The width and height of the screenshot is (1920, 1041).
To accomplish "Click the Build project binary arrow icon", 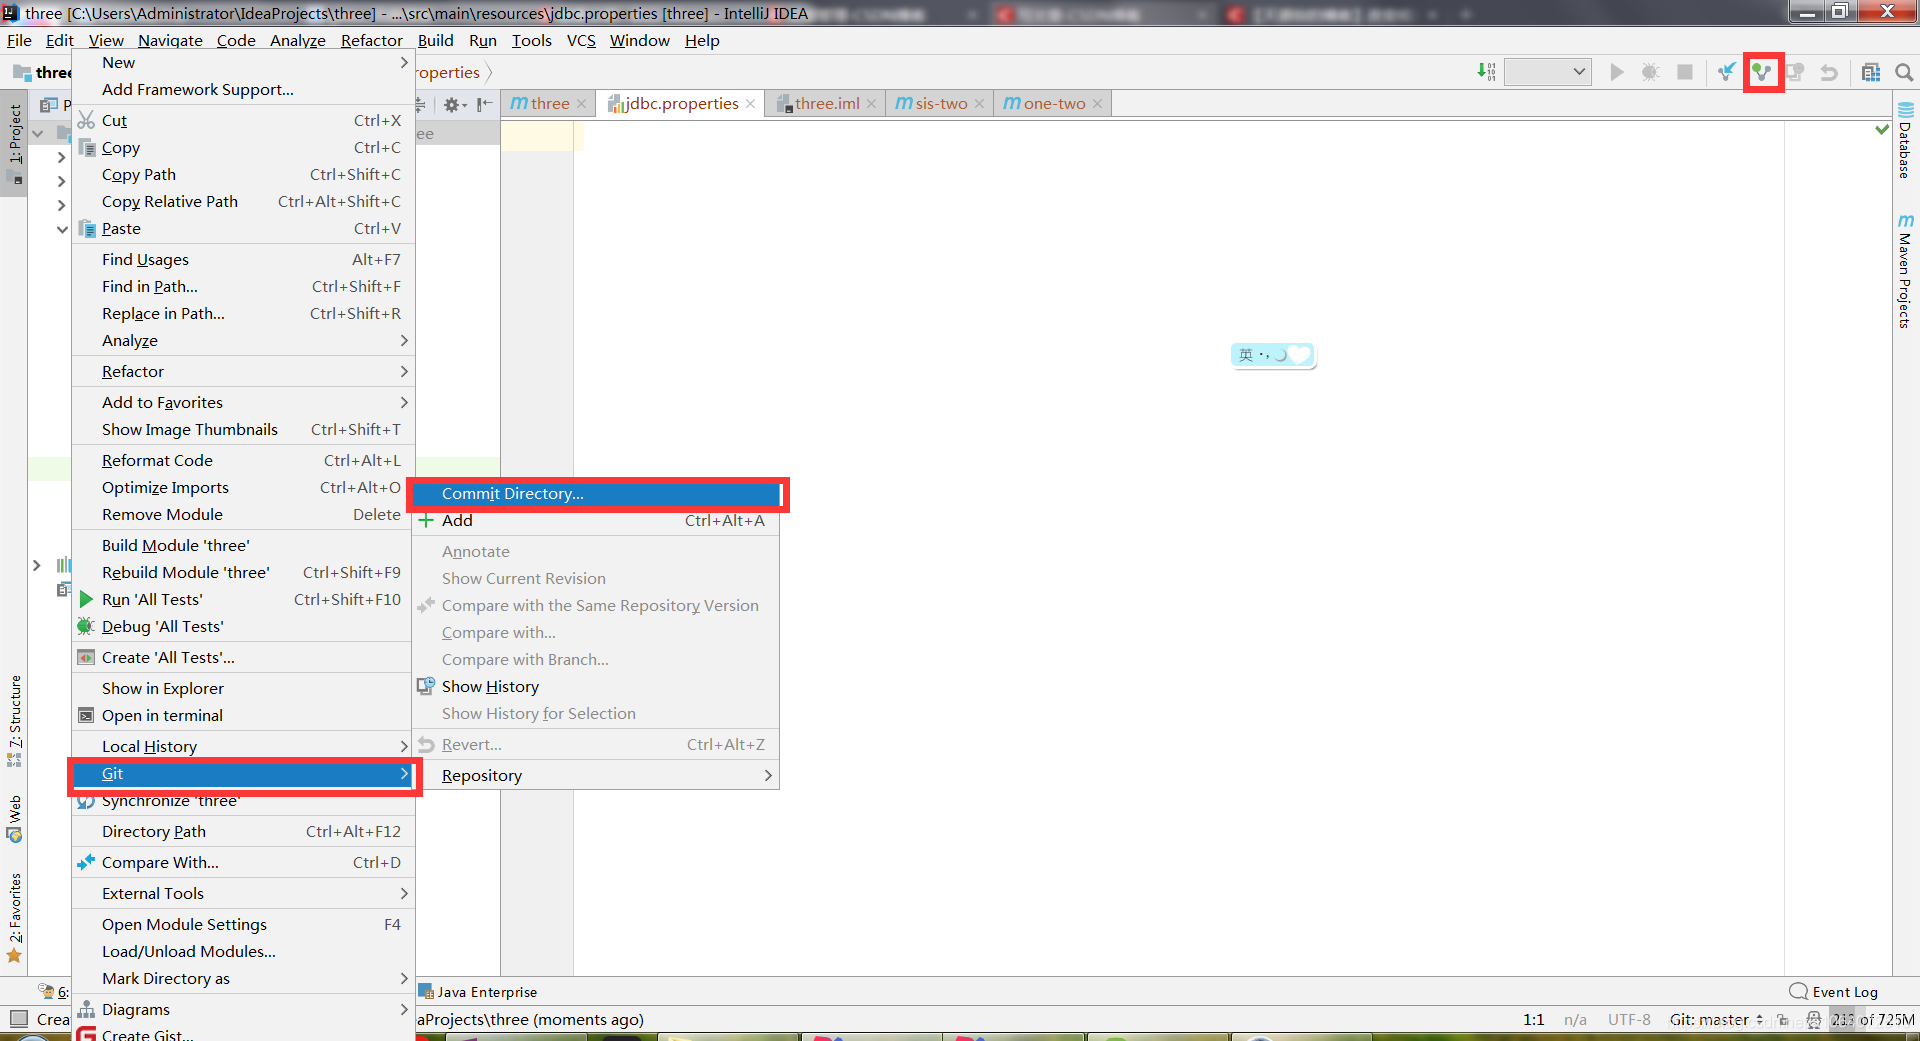I will [x=1487, y=72].
